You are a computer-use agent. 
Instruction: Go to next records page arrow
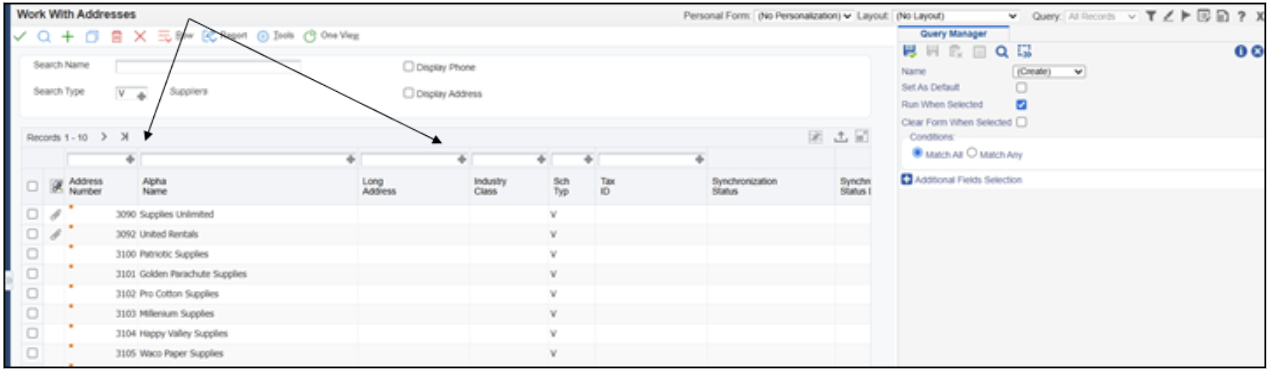104,136
